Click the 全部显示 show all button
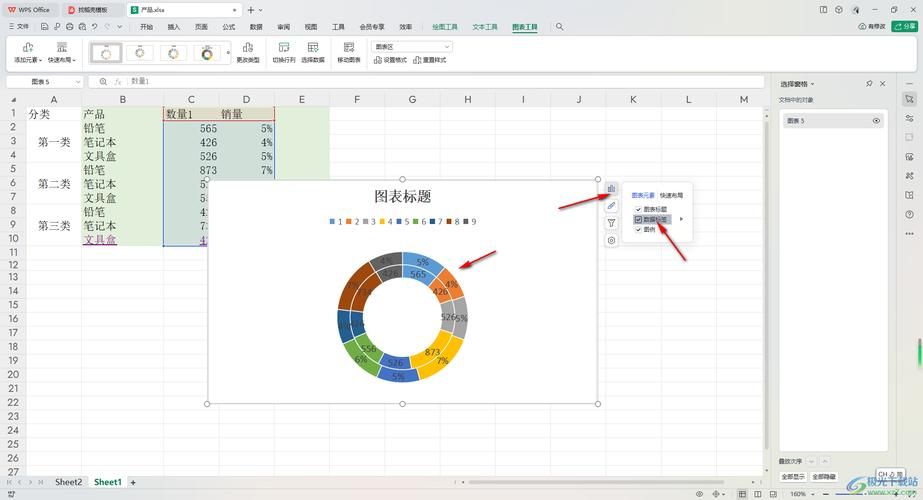The image size is (923, 500). 793,476
